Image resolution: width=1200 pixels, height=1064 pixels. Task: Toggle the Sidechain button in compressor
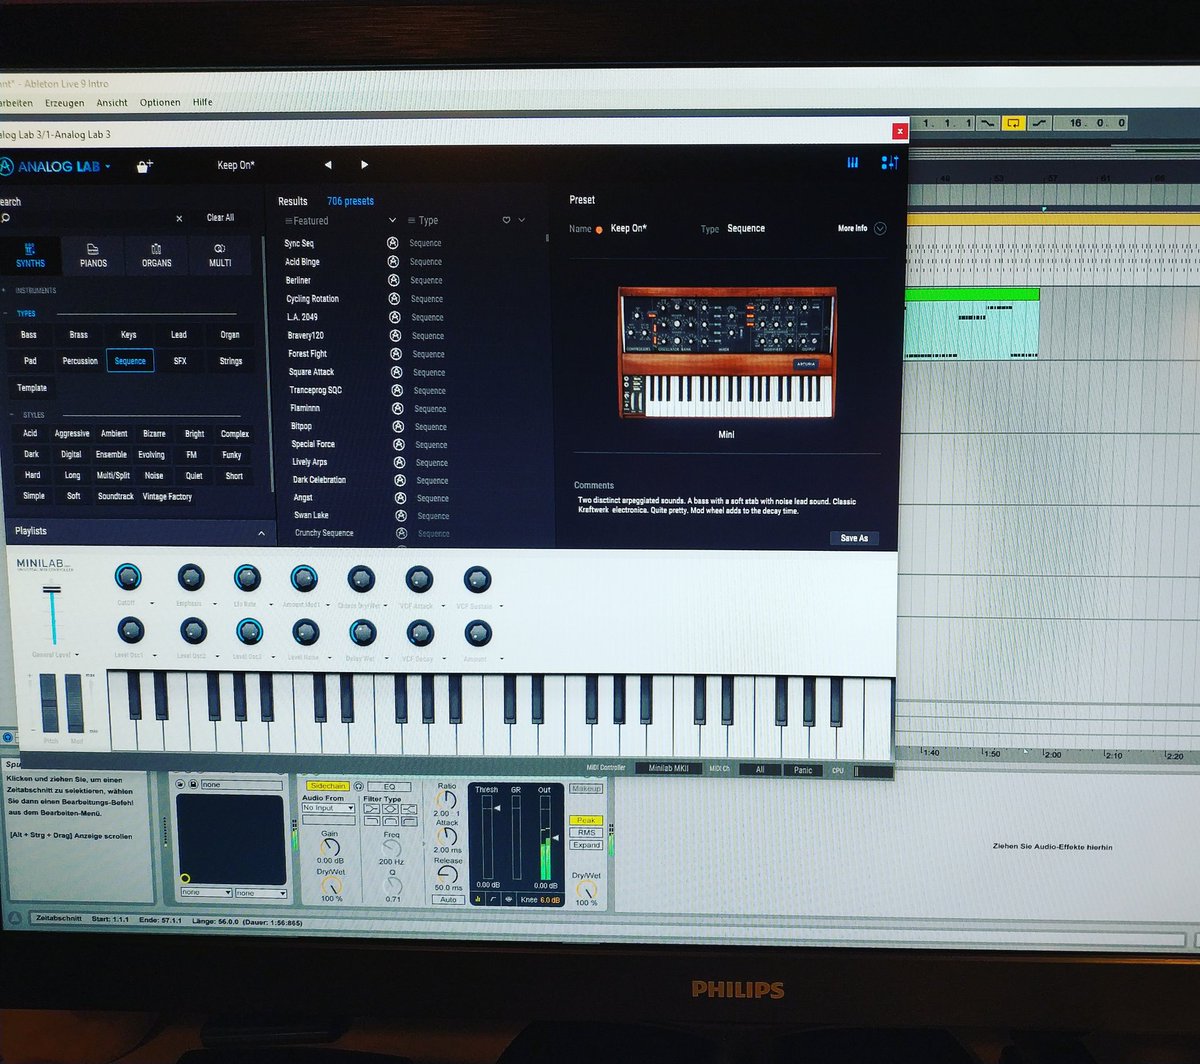327,786
